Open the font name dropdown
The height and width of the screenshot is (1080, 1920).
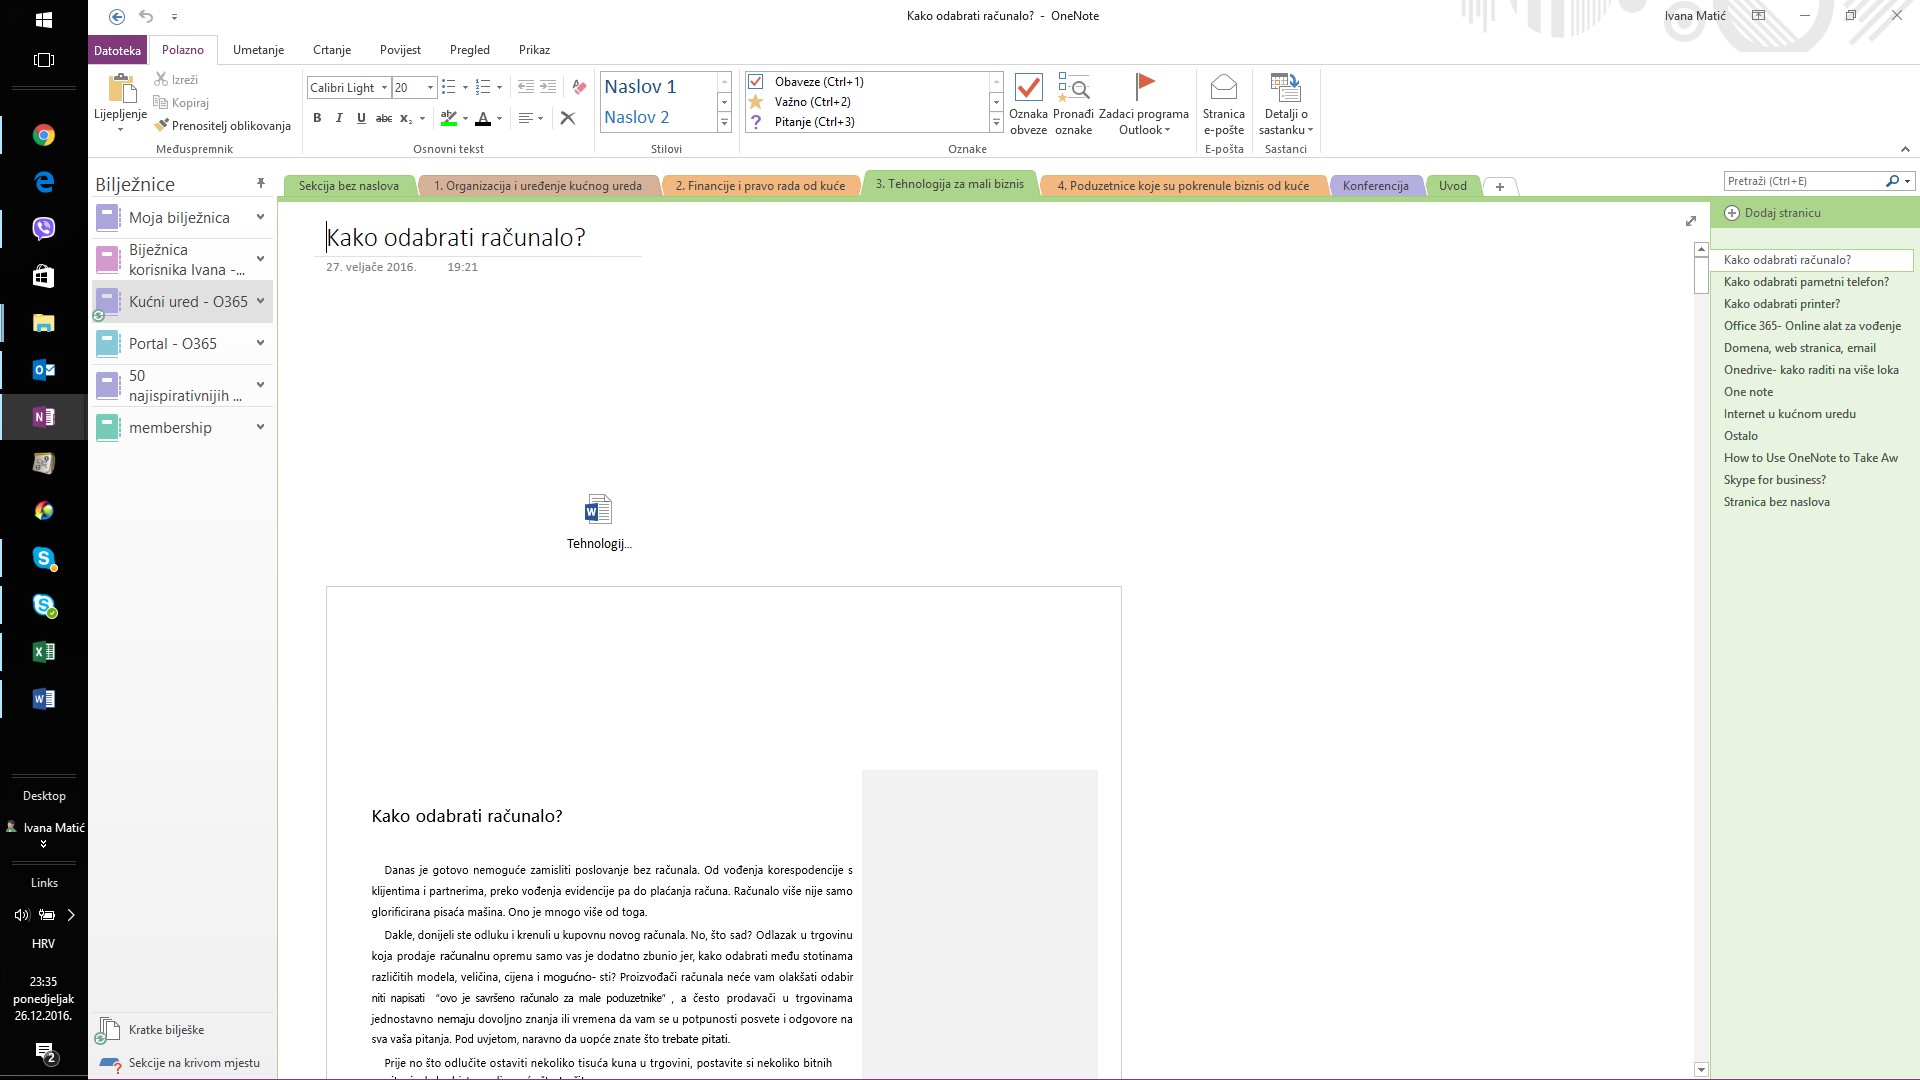coord(384,88)
